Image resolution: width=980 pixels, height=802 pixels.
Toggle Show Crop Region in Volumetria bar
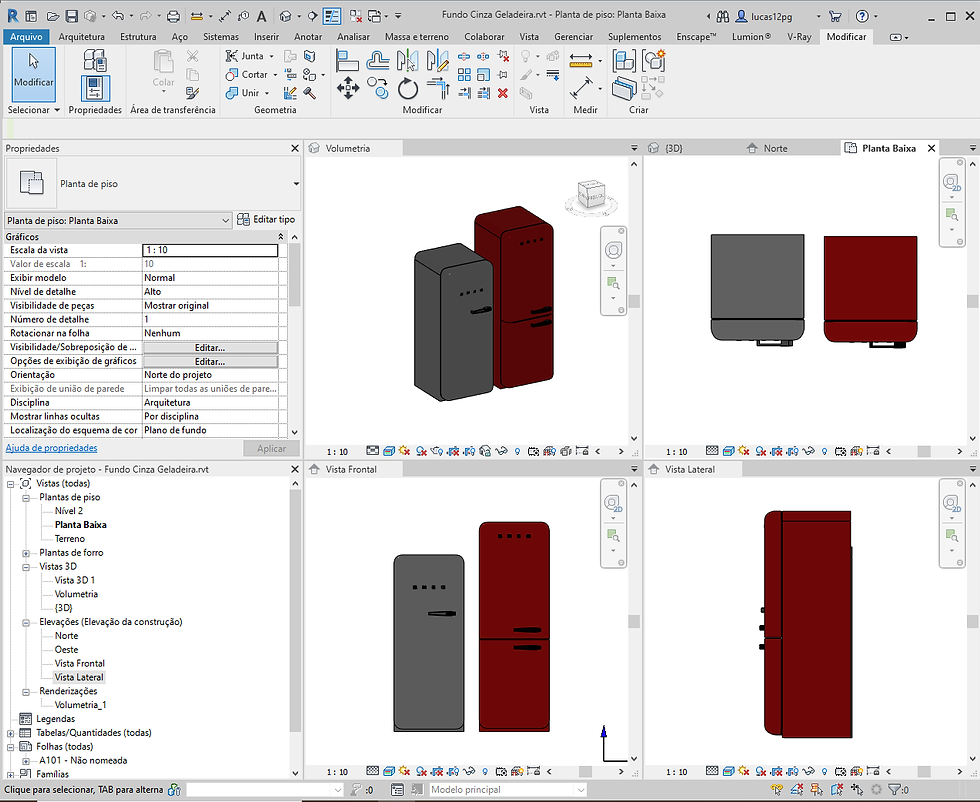coord(469,451)
